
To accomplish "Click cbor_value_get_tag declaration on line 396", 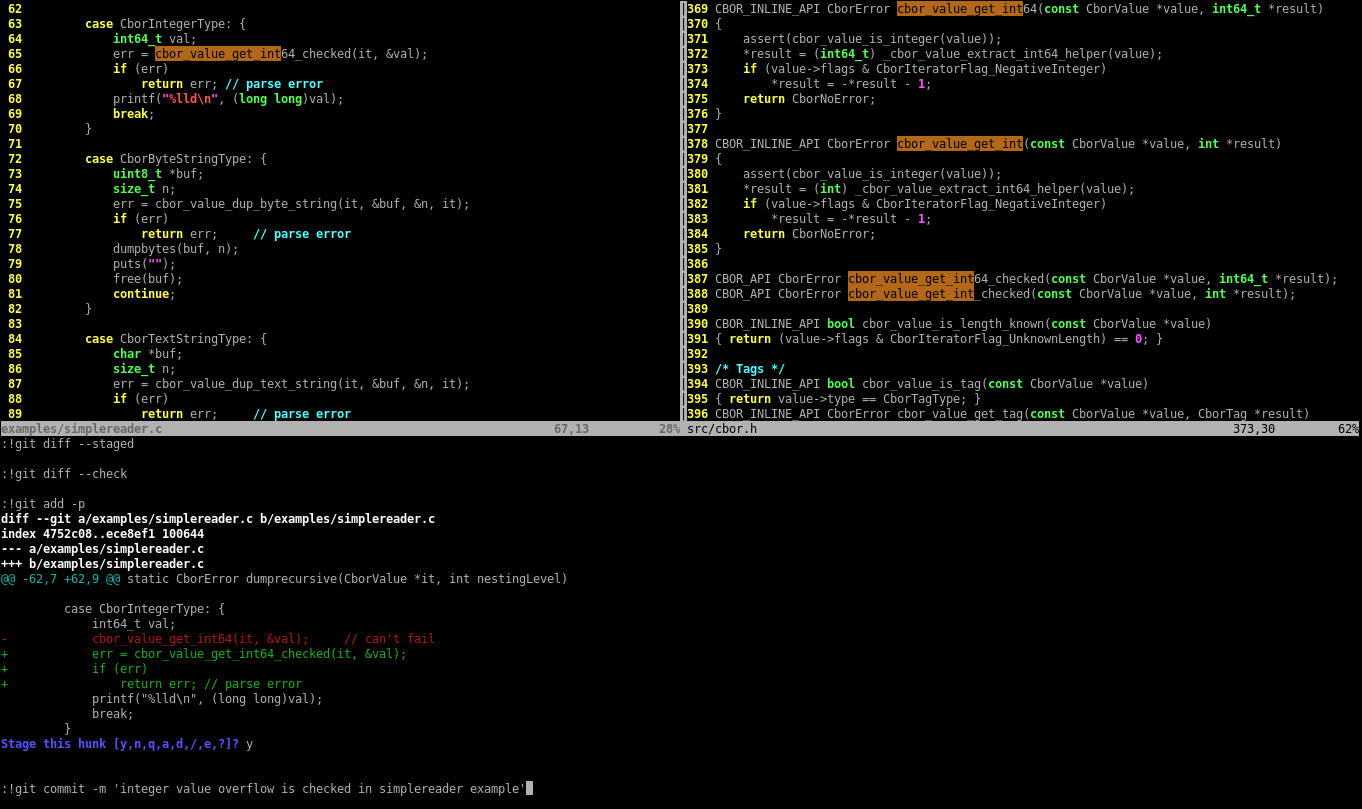I will [1012, 414].
